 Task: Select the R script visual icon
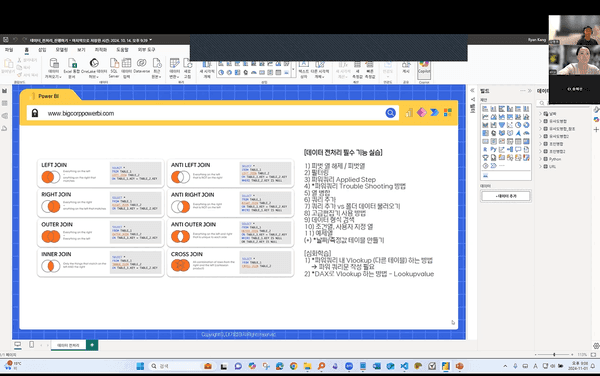coord(485,149)
